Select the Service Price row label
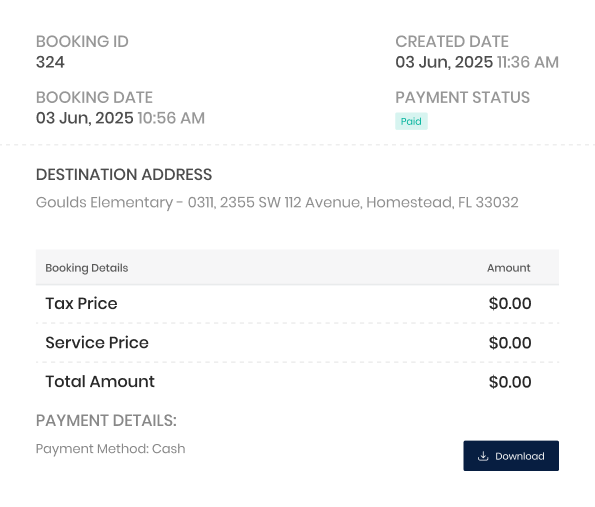Screen dimensions: 595x507 97,343
